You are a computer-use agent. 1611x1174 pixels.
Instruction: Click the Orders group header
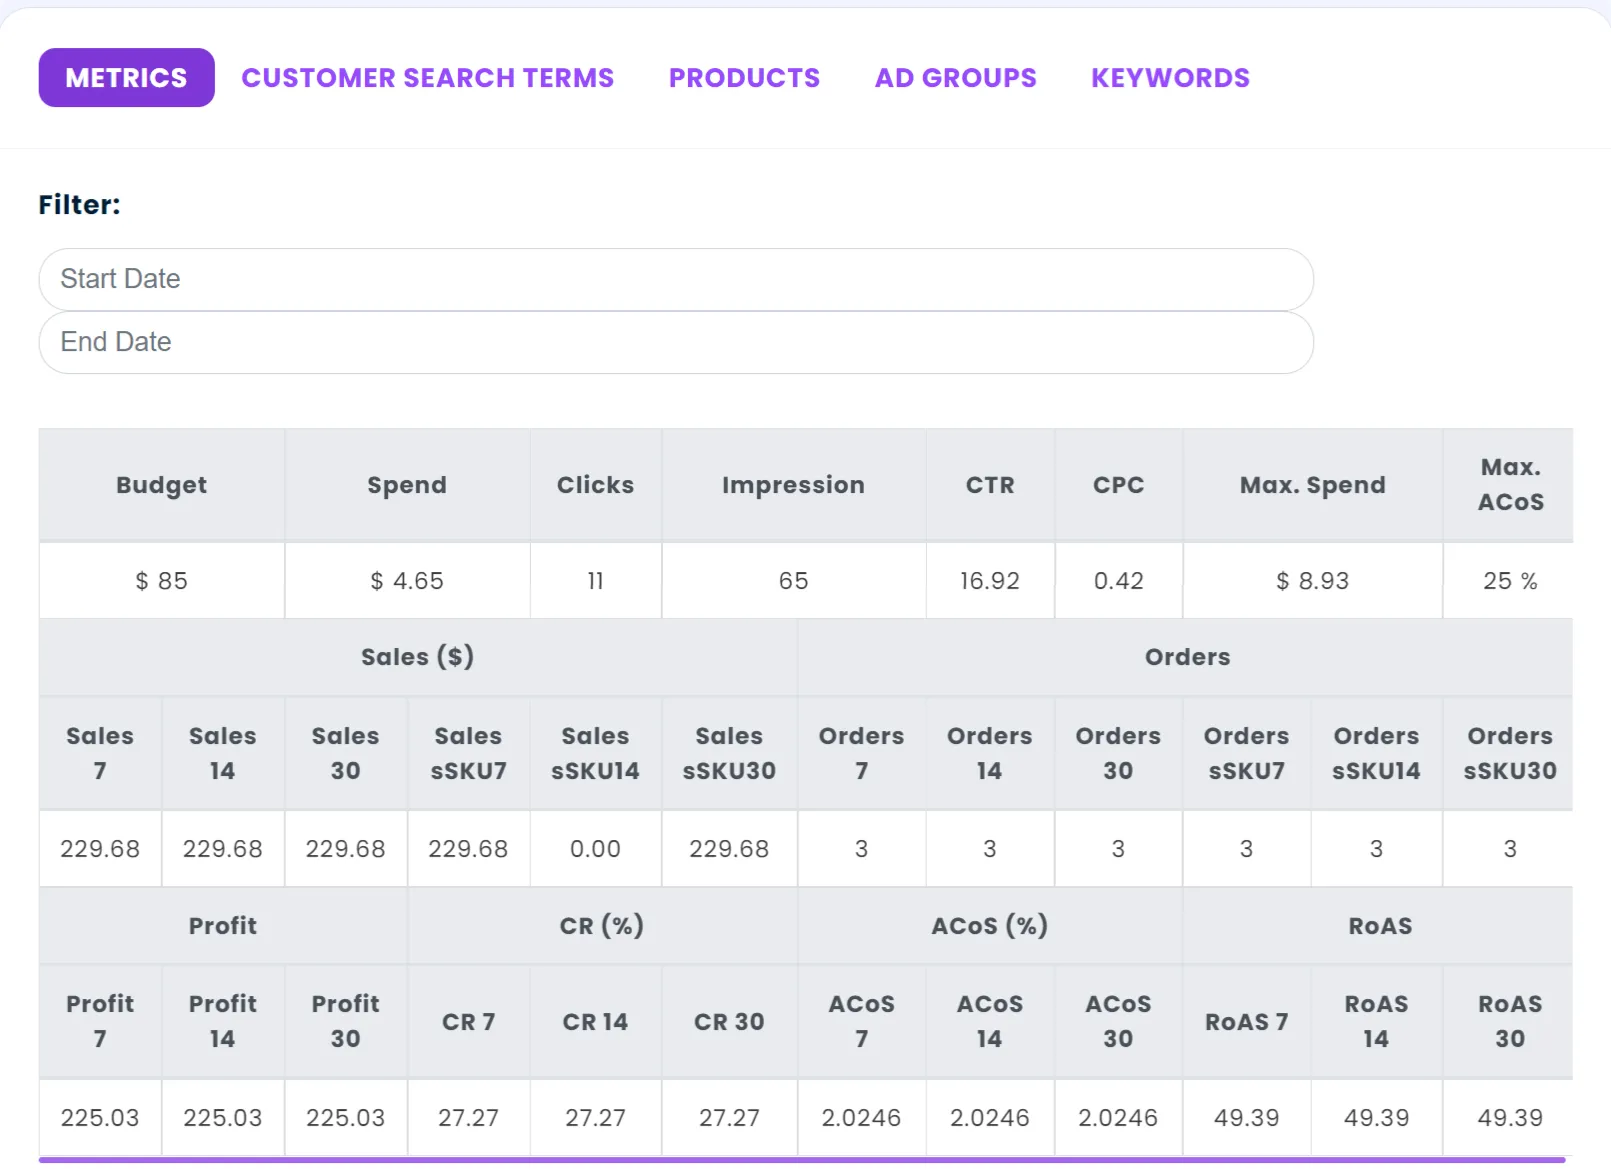click(x=1187, y=657)
